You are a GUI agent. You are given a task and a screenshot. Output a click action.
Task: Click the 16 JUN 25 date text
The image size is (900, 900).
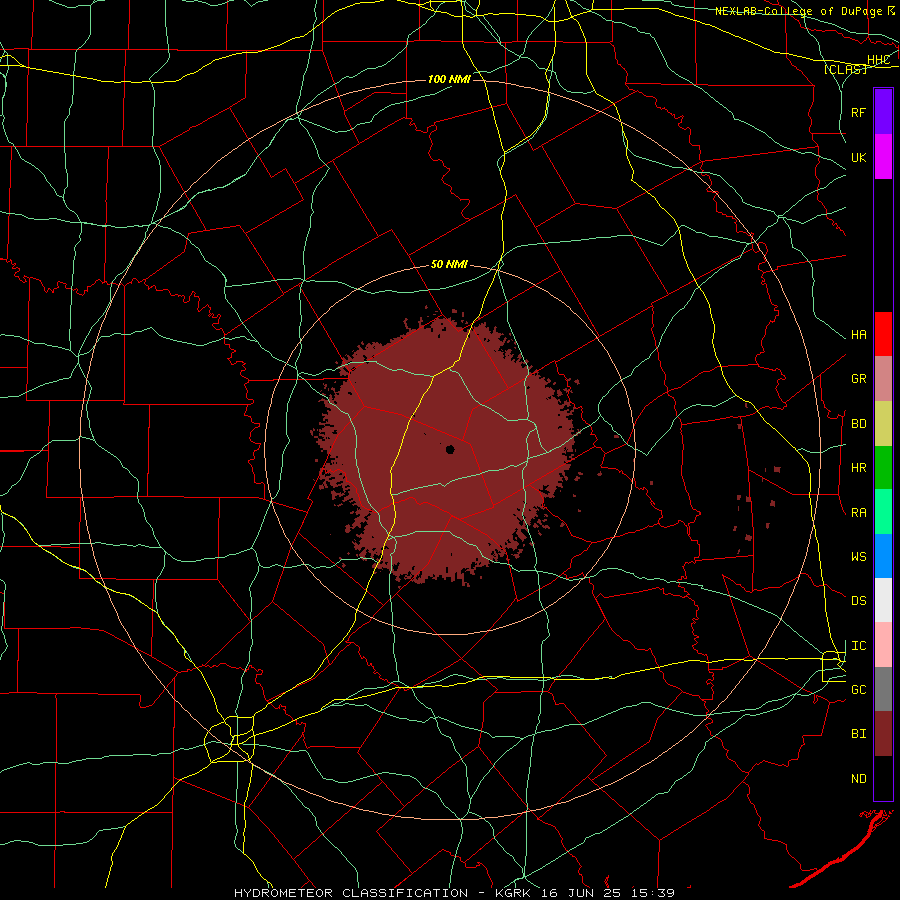(580, 893)
